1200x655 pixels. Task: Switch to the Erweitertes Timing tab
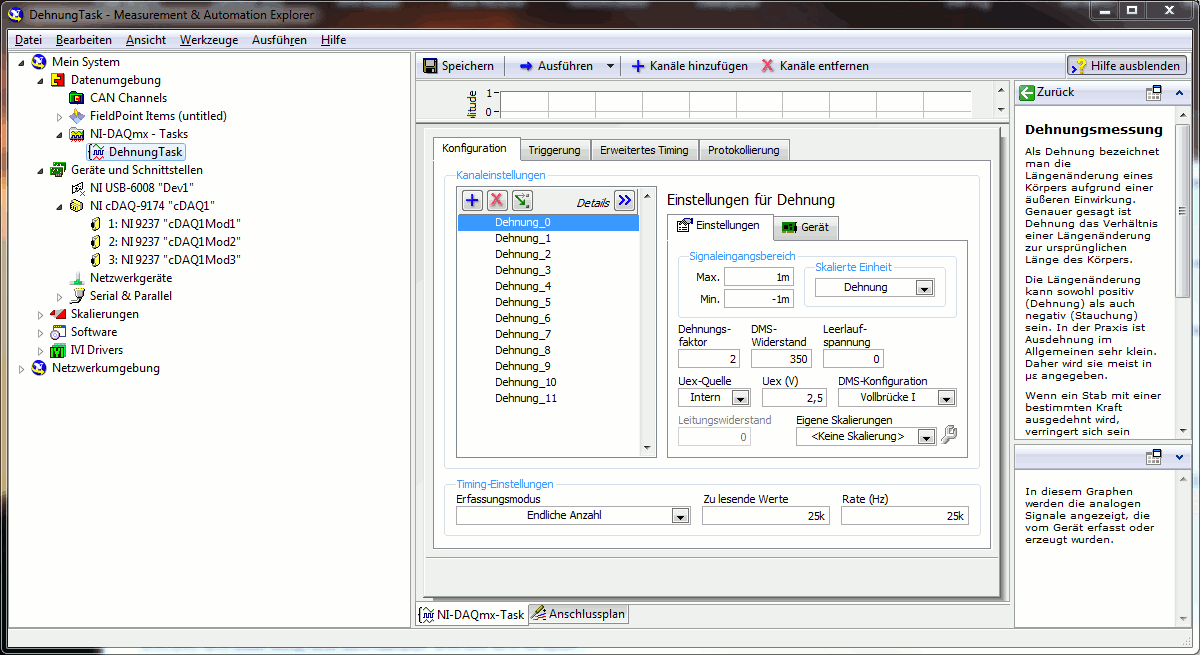pyautogui.click(x=644, y=150)
